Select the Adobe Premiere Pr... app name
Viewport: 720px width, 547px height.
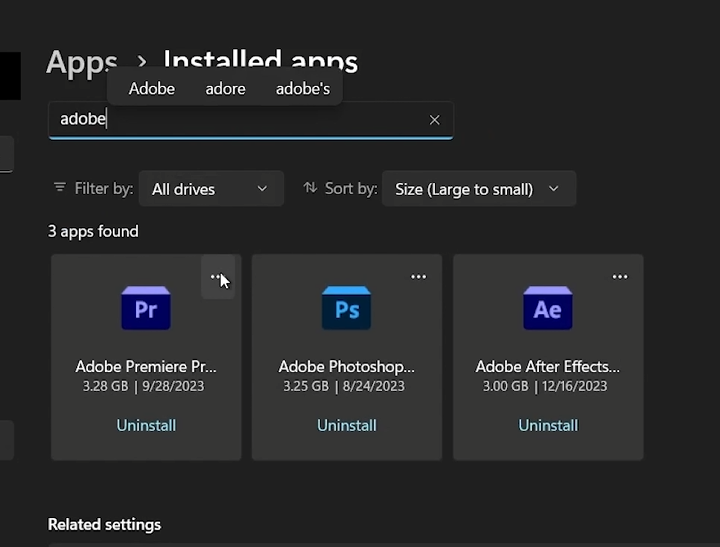point(146,367)
